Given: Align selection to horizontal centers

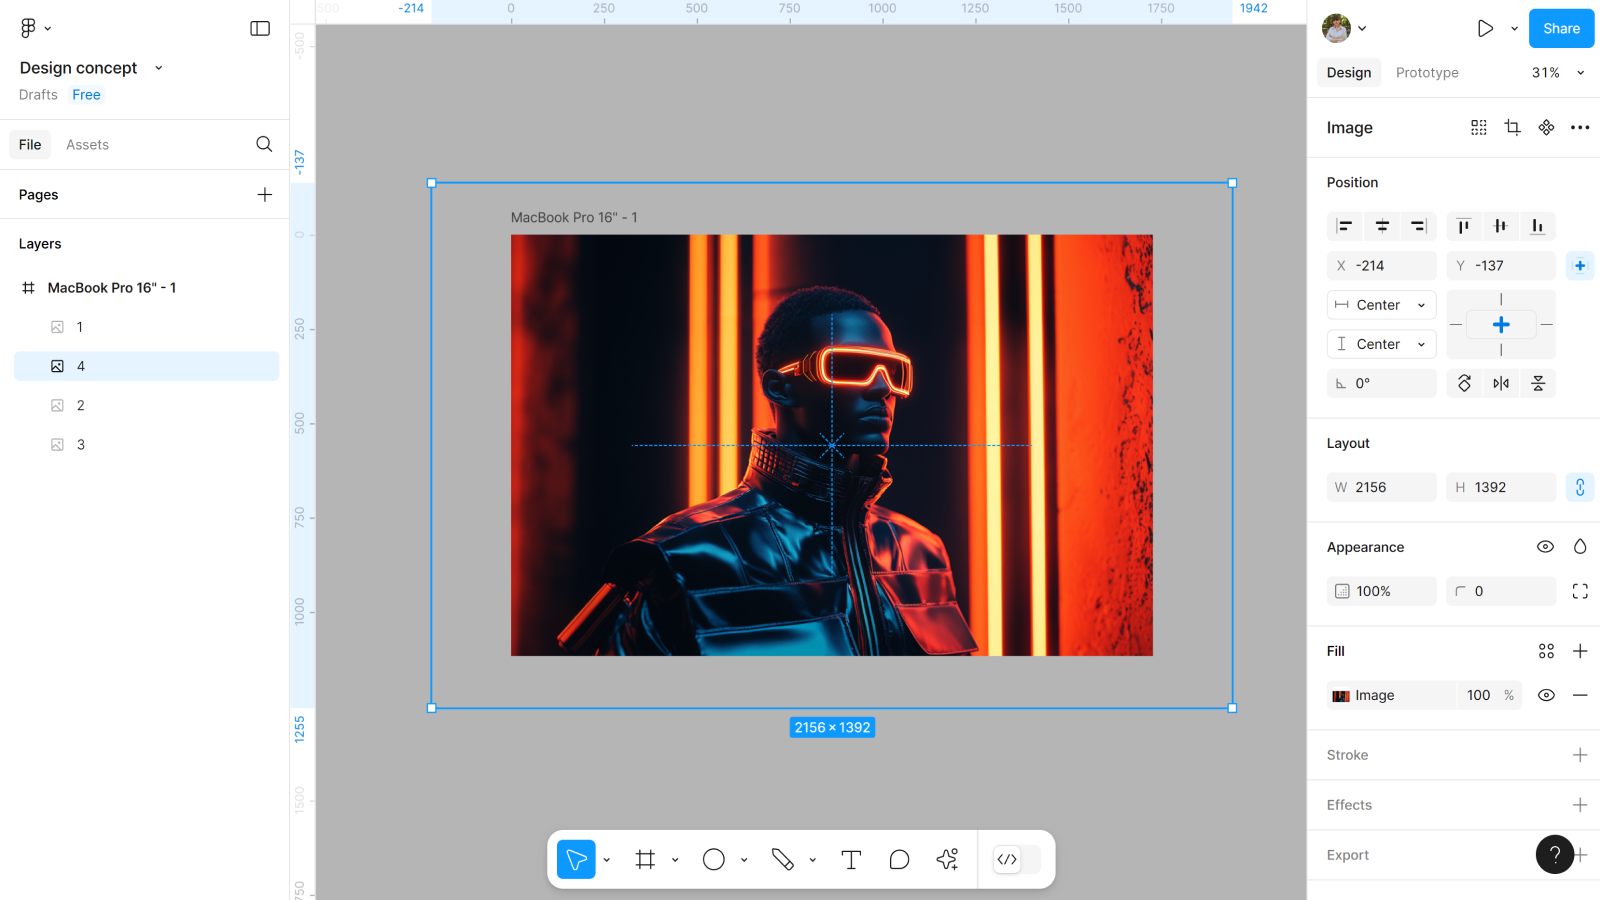Looking at the screenshot, I should 1382,227.
